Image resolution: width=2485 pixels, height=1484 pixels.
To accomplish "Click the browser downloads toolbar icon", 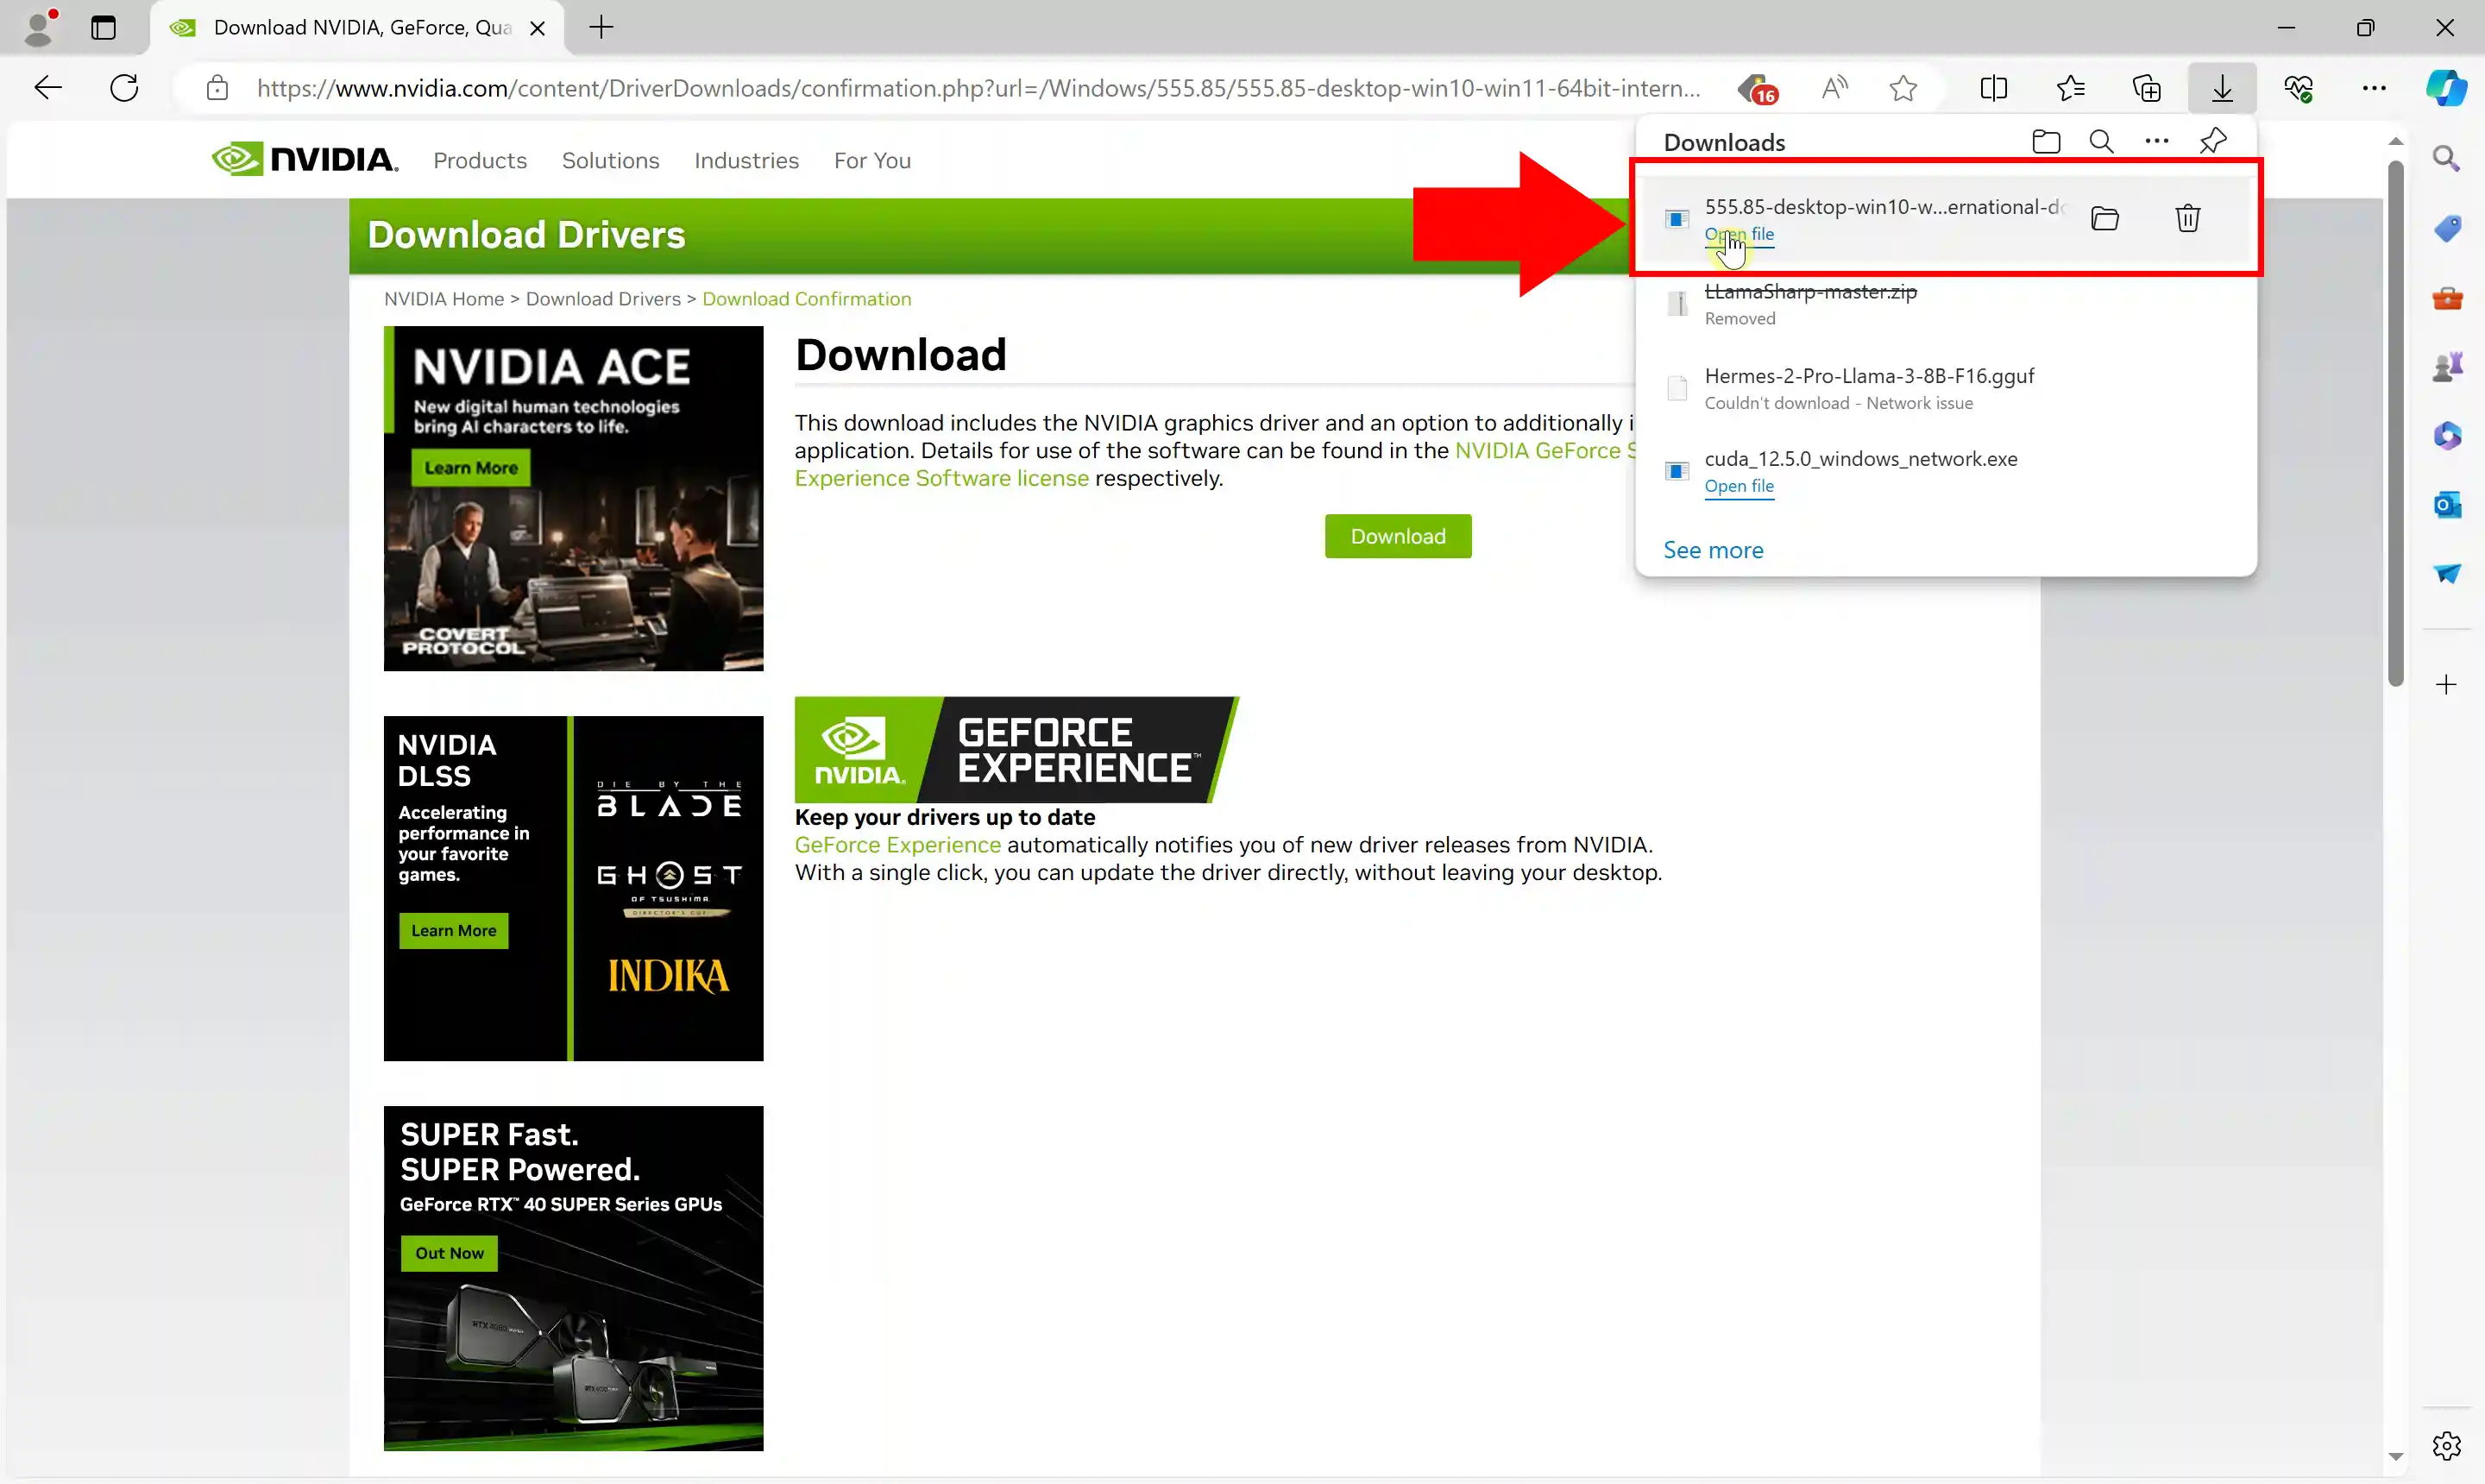I will pos(2222,88).
